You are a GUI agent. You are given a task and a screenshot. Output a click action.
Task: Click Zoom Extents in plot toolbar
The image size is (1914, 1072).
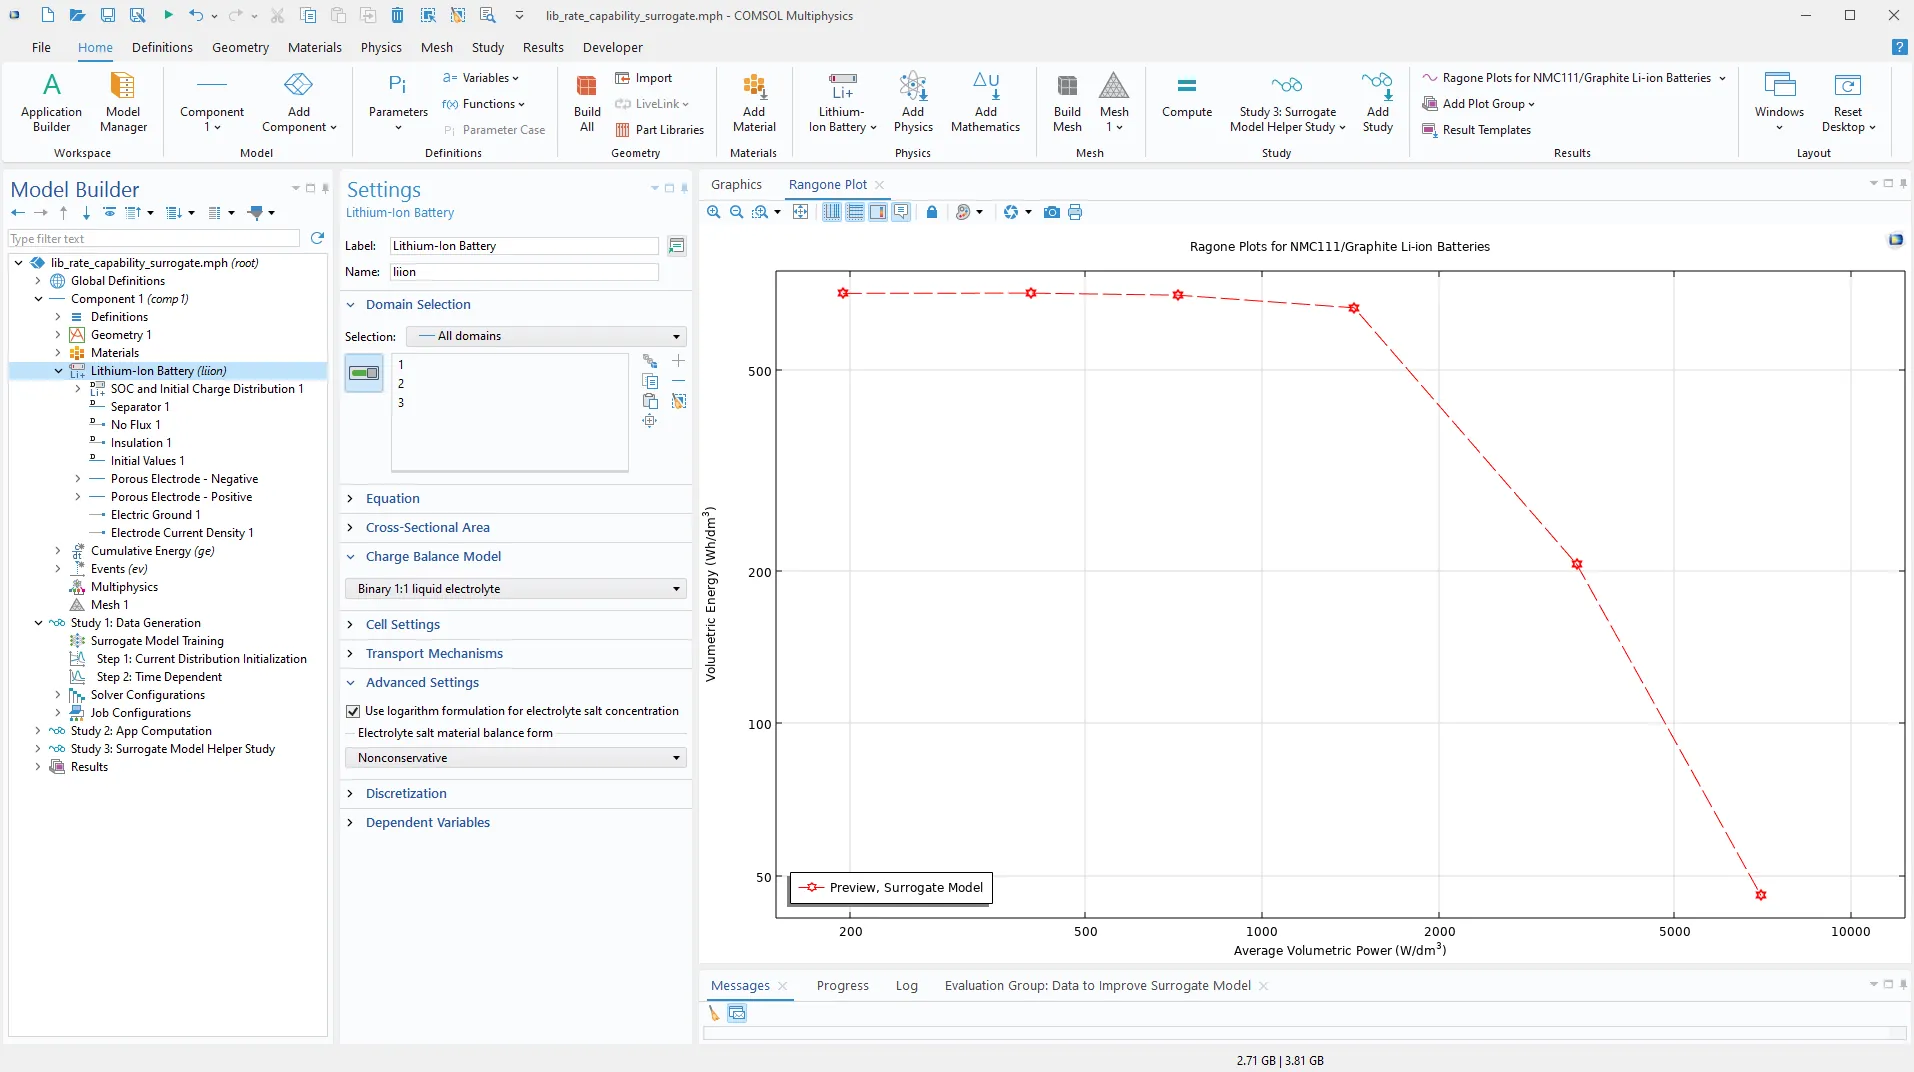800,212
